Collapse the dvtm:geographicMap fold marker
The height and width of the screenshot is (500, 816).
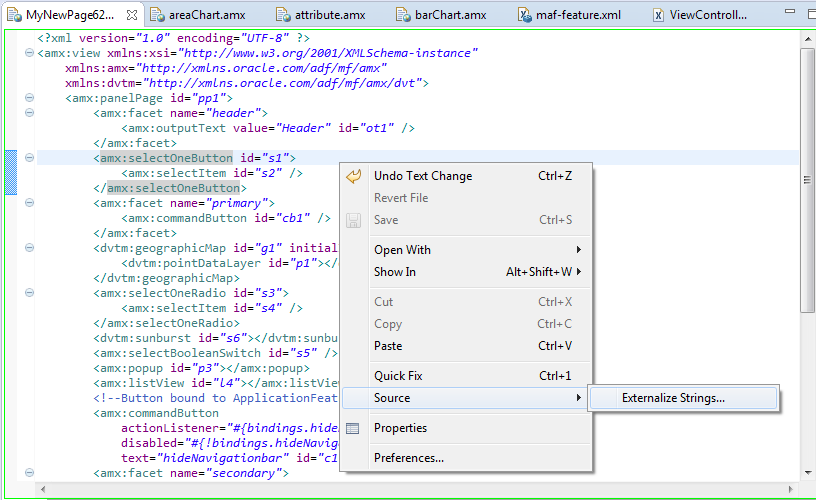click(30, 248)
